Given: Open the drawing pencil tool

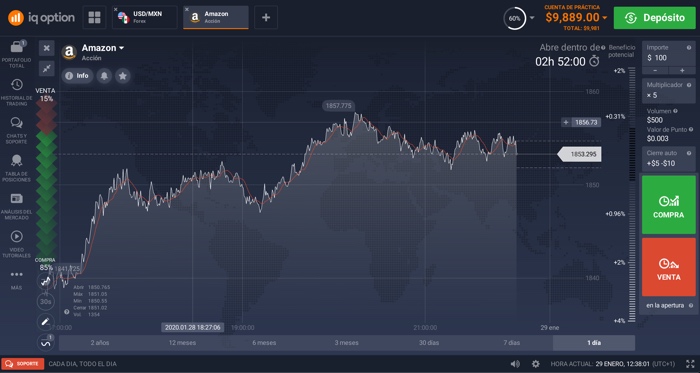Looking at the screenshot, I should tap(45, 321).
